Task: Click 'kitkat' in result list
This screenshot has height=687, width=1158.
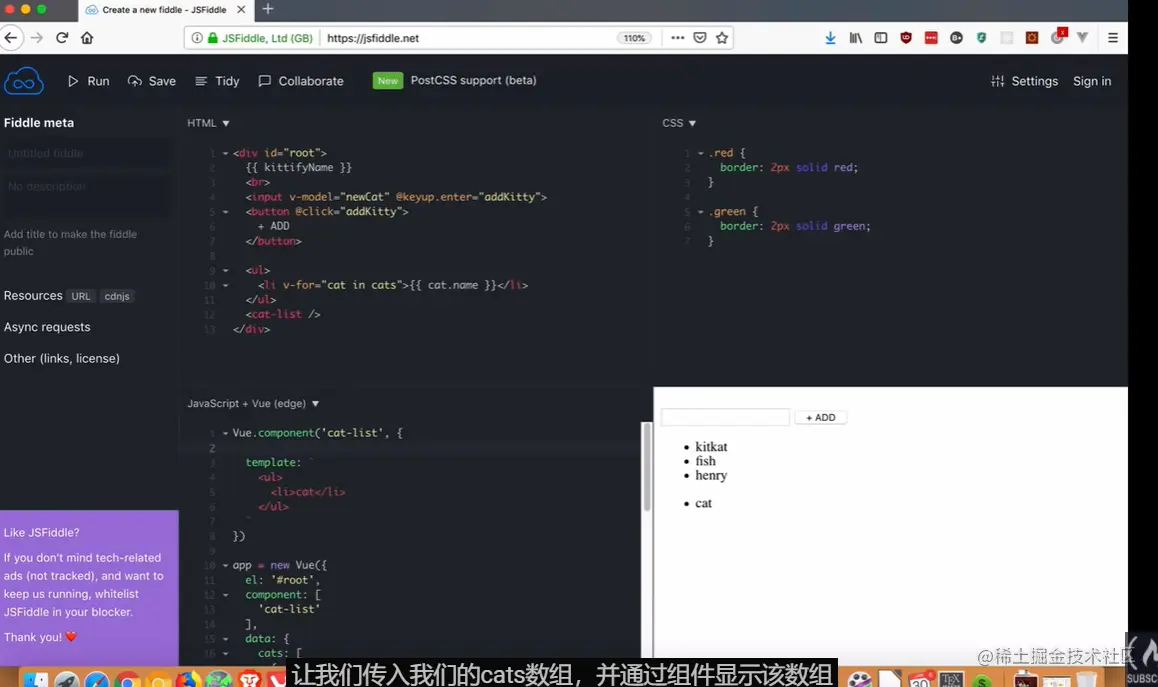Action: tap(711, 447)
